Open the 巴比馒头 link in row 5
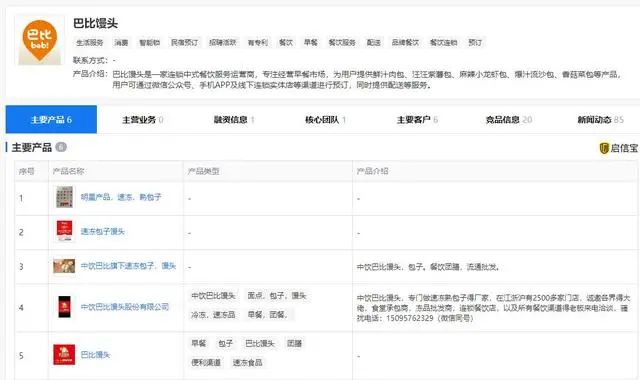The image size is (640, 380). tap(96, 355)
